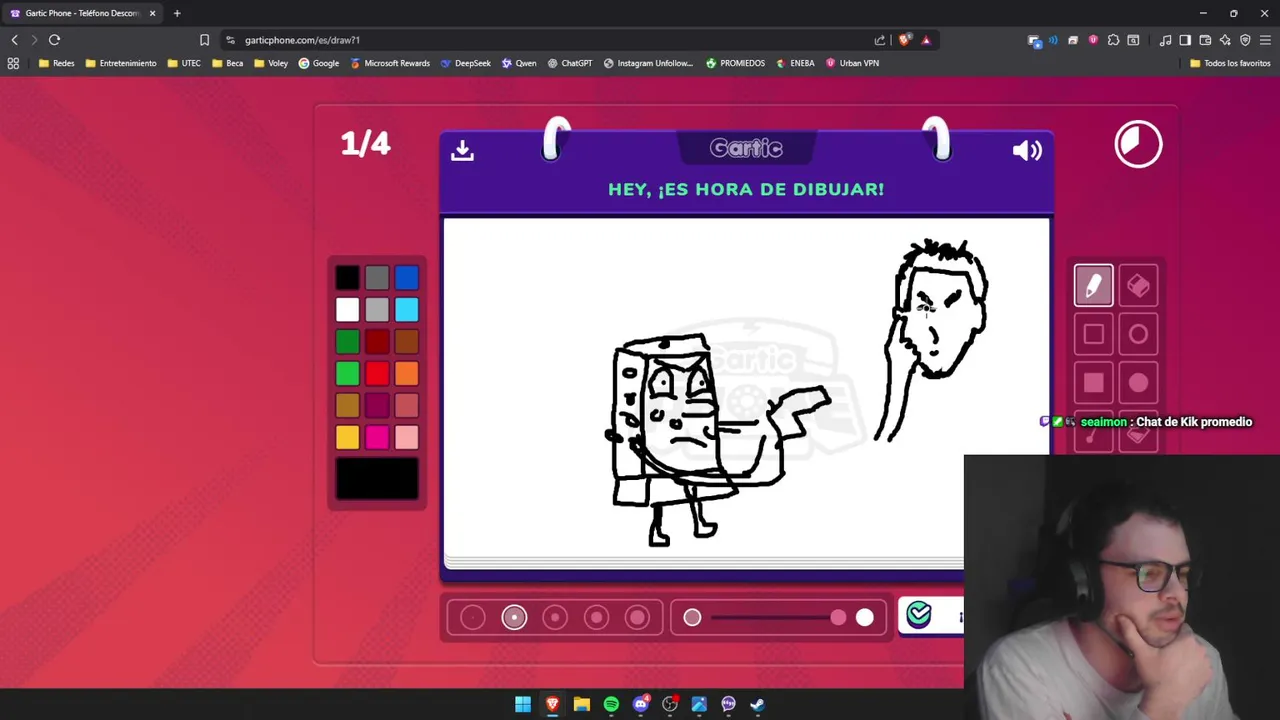
Task: Open the Google bookmark
Action: point(319,63)
